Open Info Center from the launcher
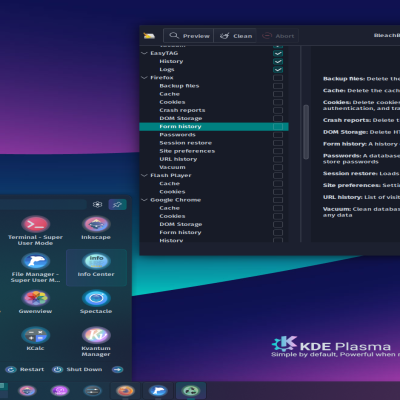The image size is (400, 400). (x=96, y=261)
